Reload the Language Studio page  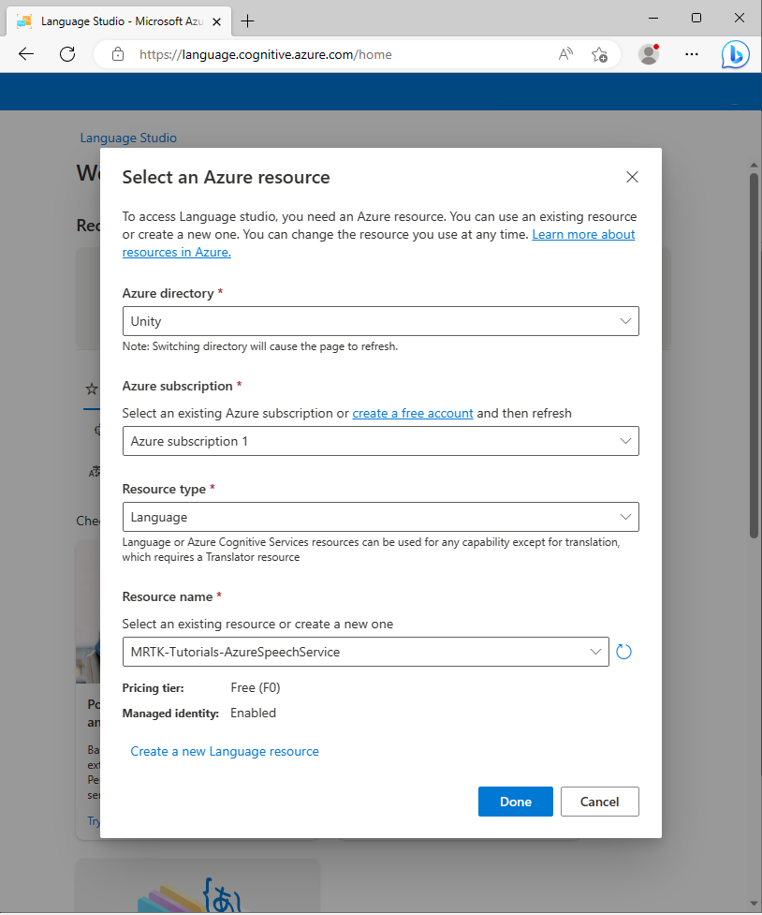click(x=68, y=54)
